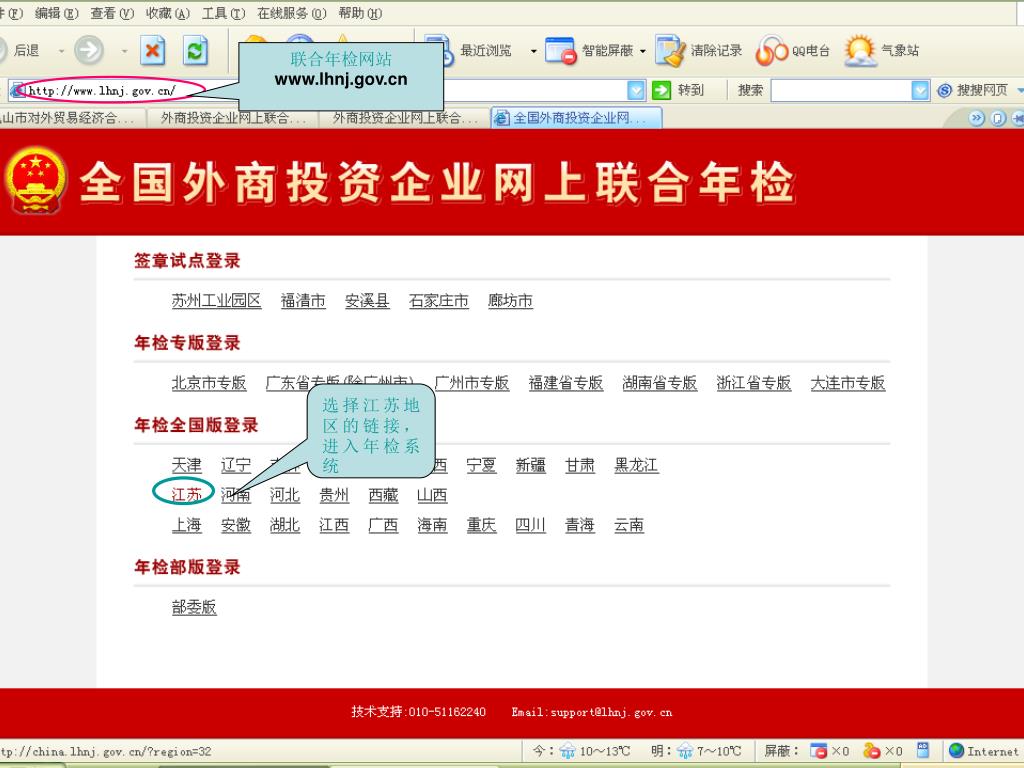Click the national emblem logo in banner
This screenshot has width=1024, height=768.
tap(36, 180)
